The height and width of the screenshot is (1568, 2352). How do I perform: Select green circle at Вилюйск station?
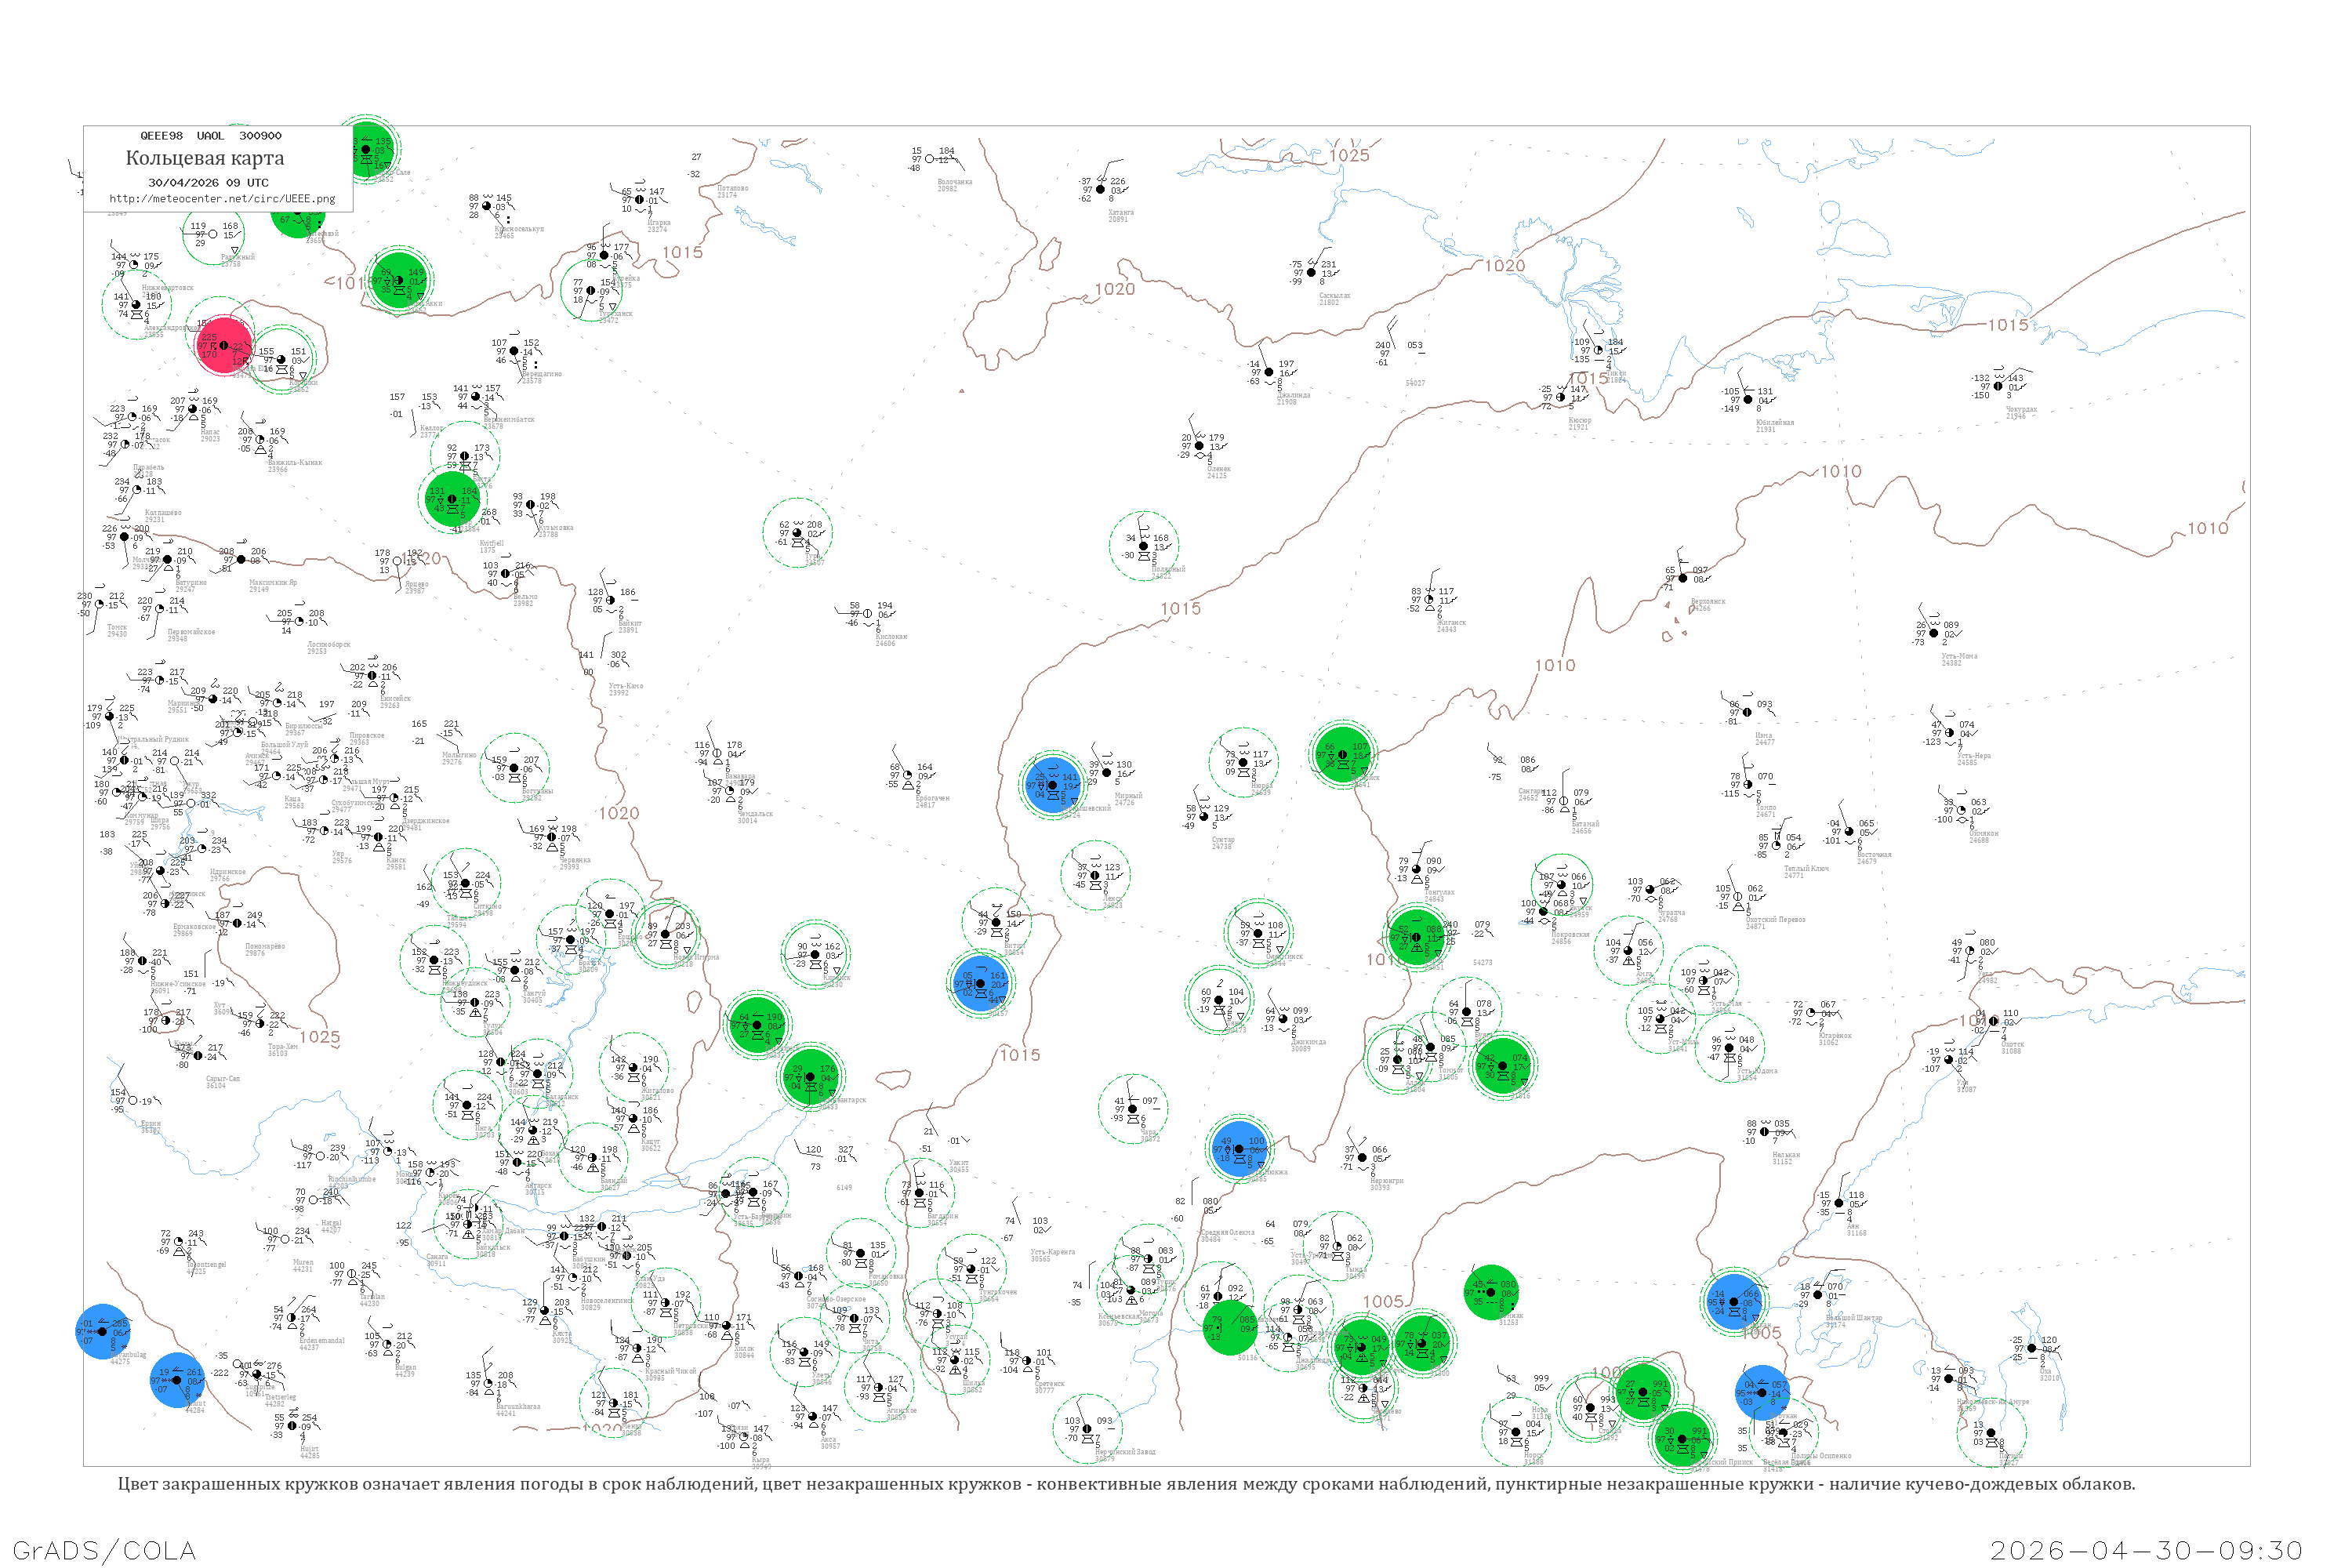coord(1343,756)
